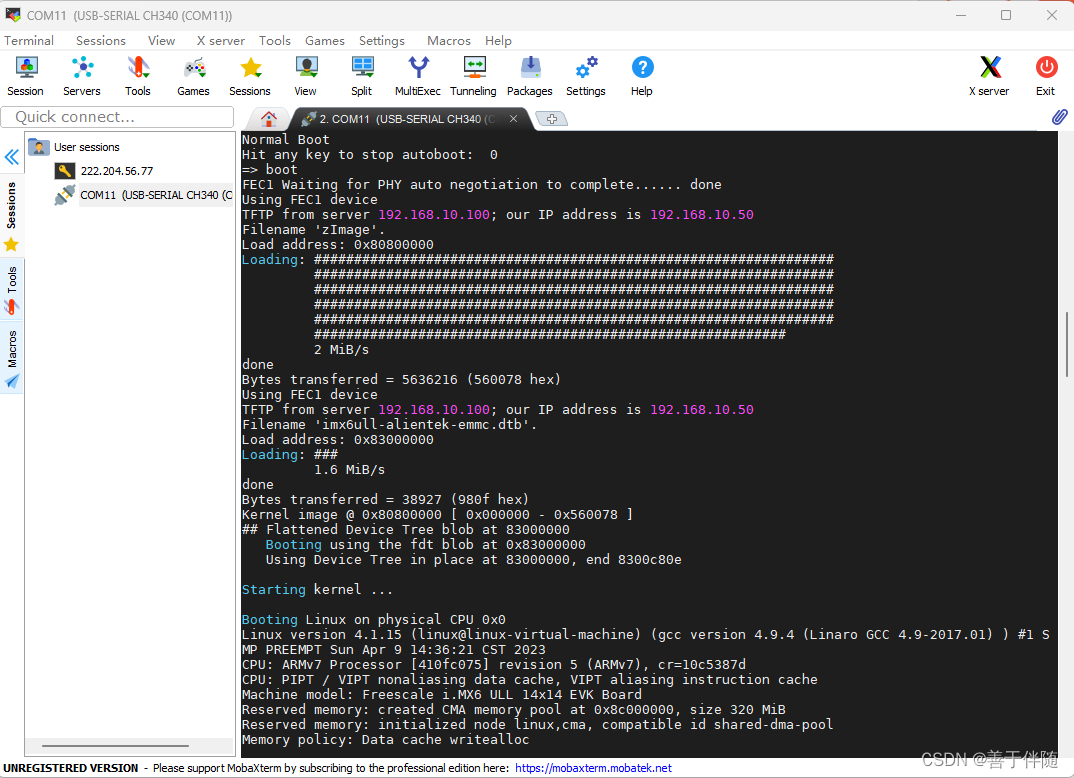The height and width of the screenshot is (778, 1074).
Task: Open the Sessions star toolbar icon
Action: coord(249,76)
